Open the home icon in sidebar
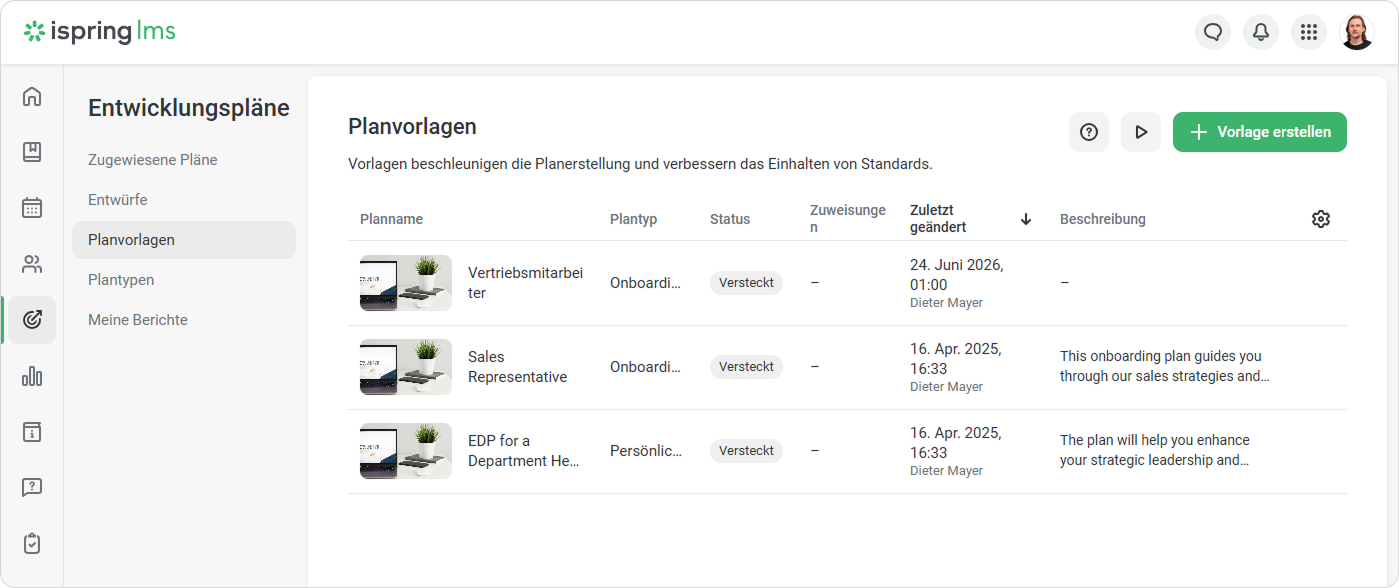 click(32, 96)
